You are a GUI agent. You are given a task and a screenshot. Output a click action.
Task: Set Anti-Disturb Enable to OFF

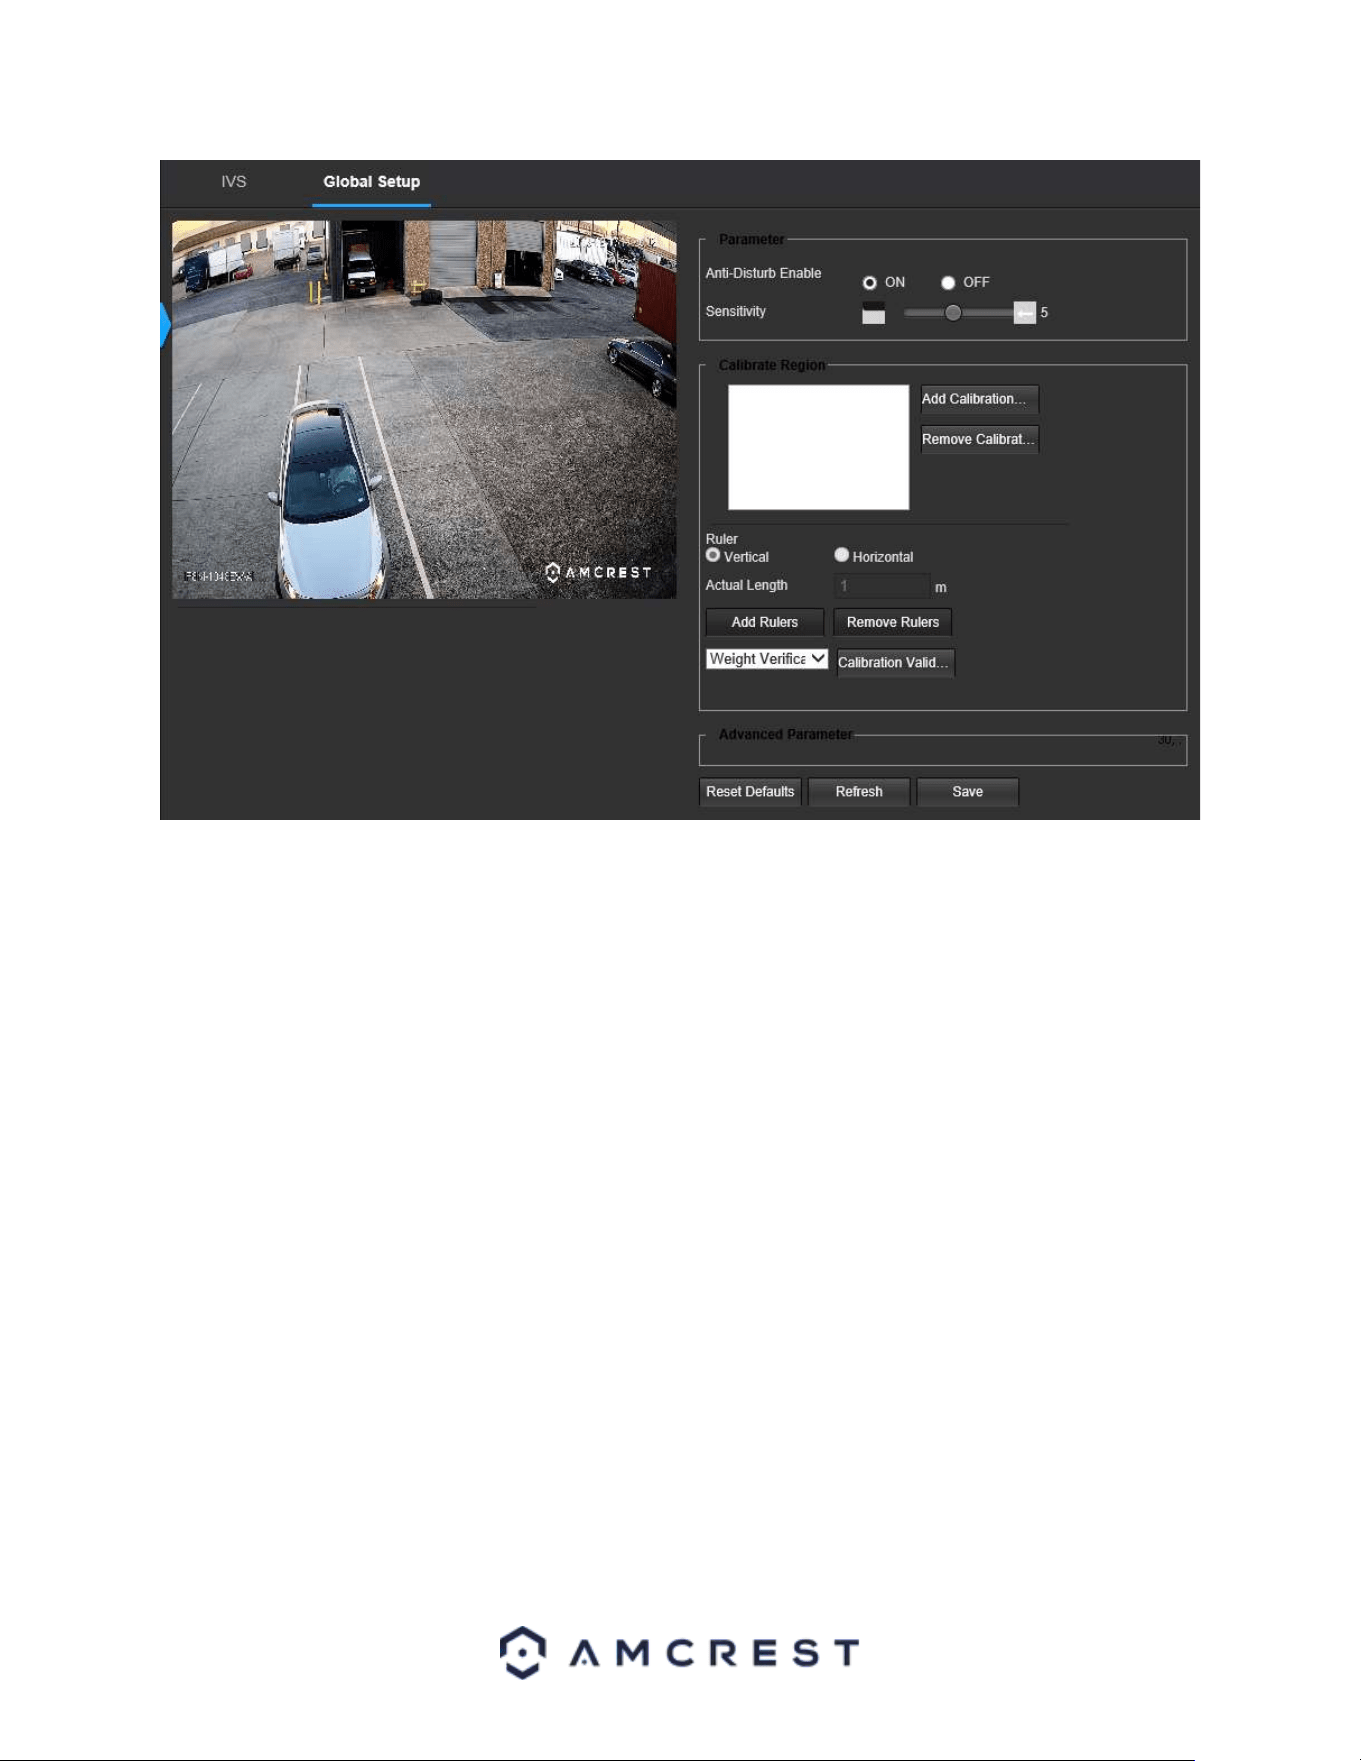948,283
